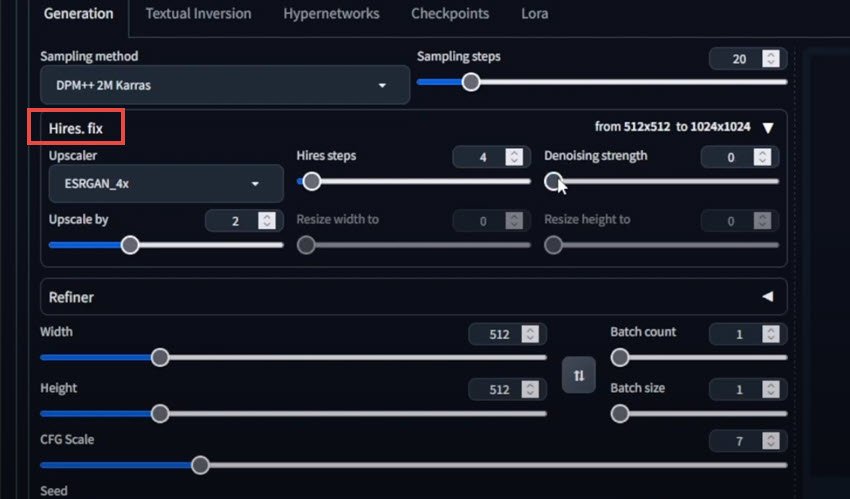Click the Batch size spinner arrows
The height and width of the screenshot is (499, 850).
tap(770, 389)
